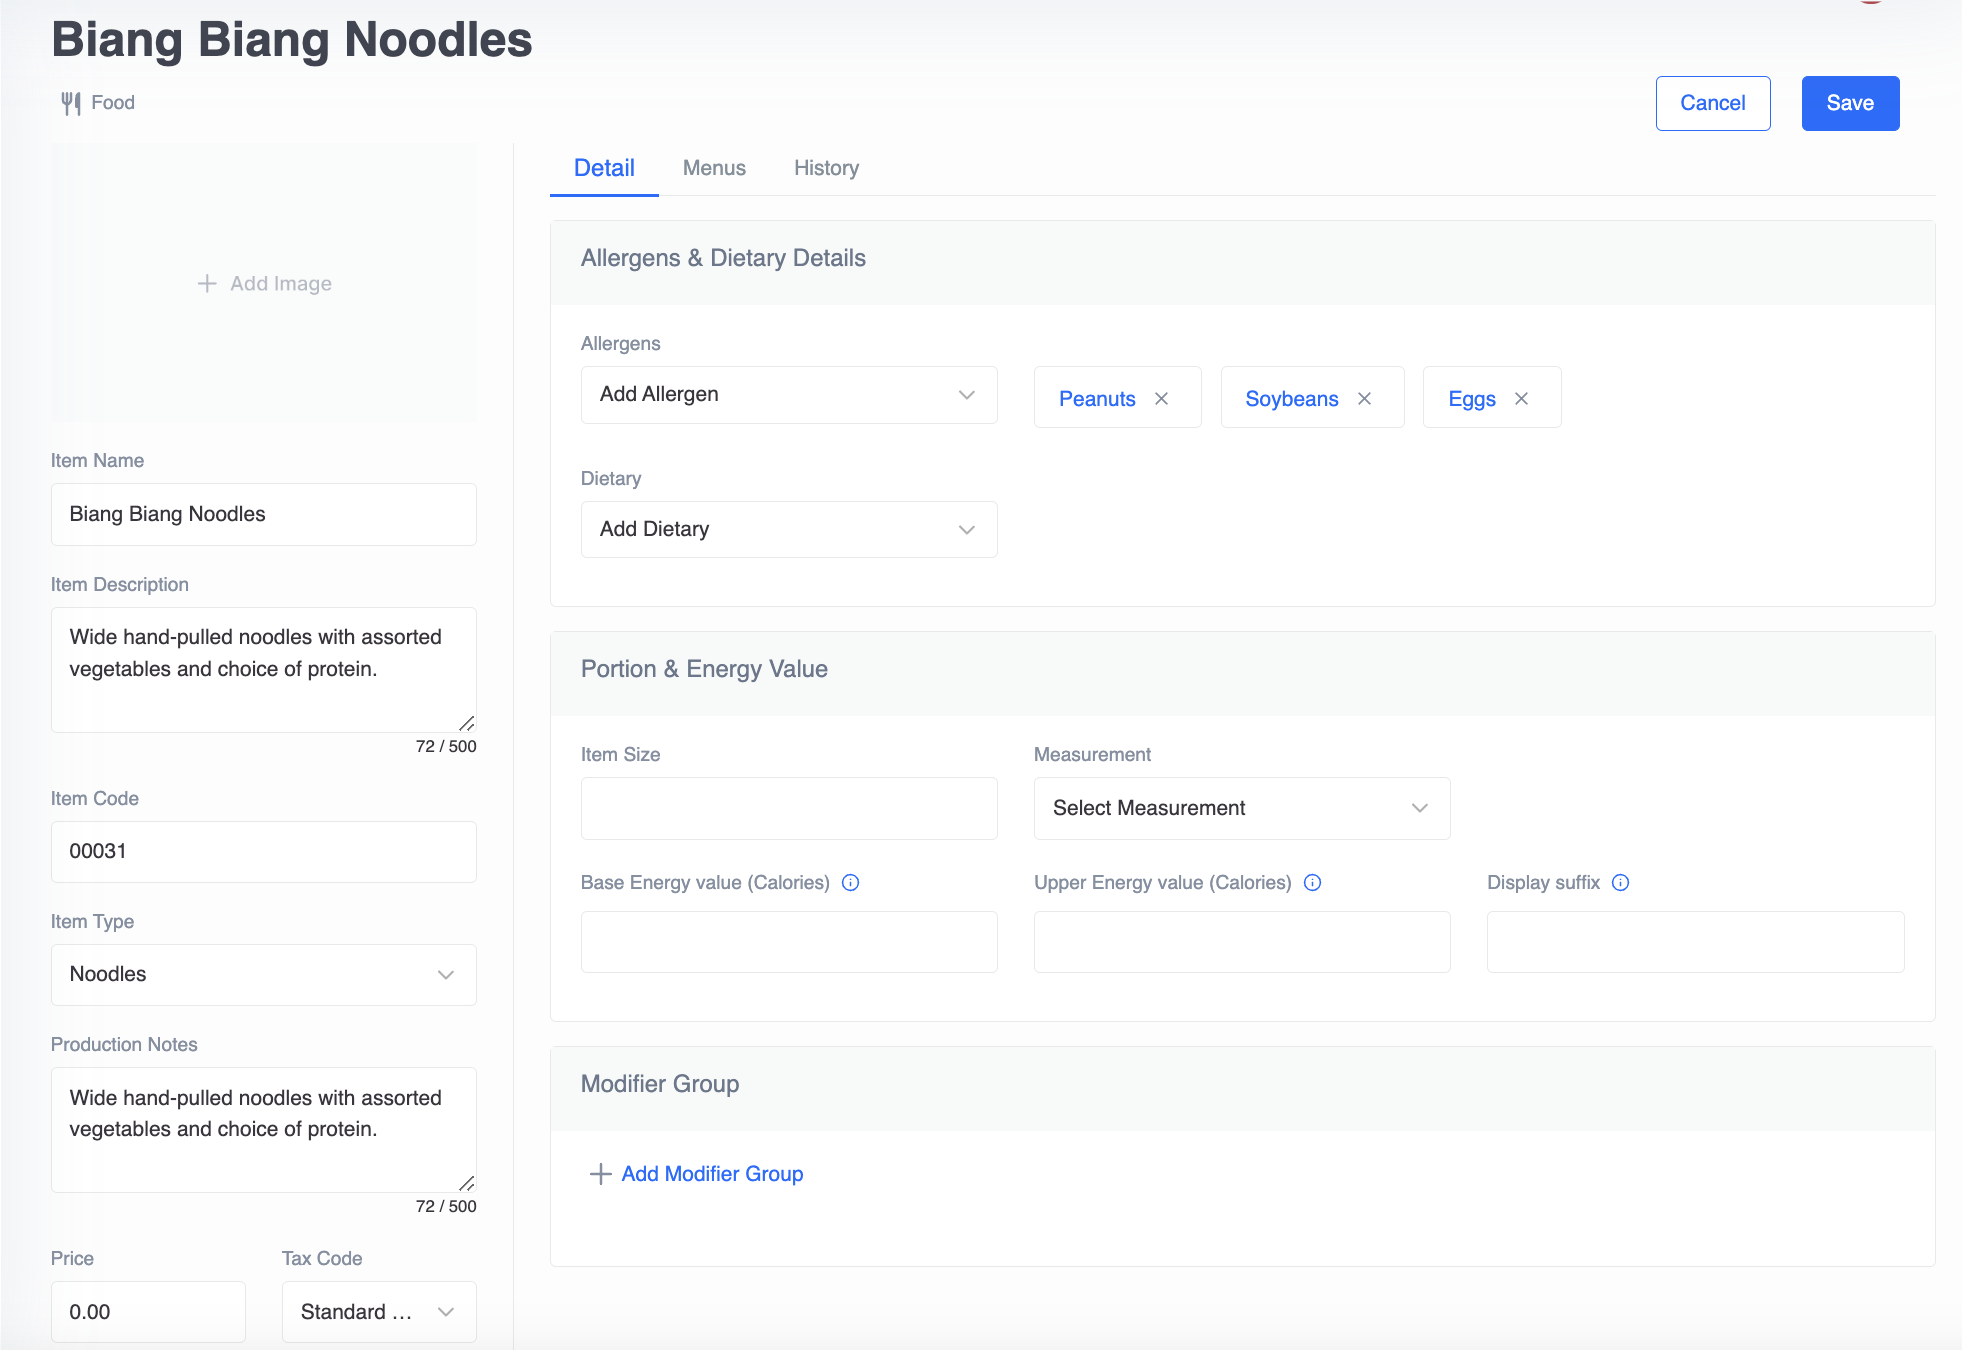Click the Cancel button

[1713, 103]
